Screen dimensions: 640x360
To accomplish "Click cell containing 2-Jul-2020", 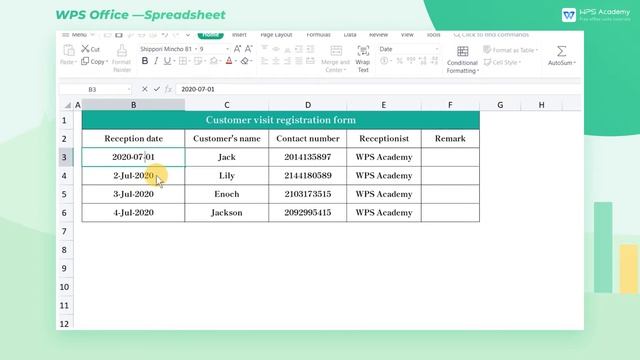I will tap(133, 176).
